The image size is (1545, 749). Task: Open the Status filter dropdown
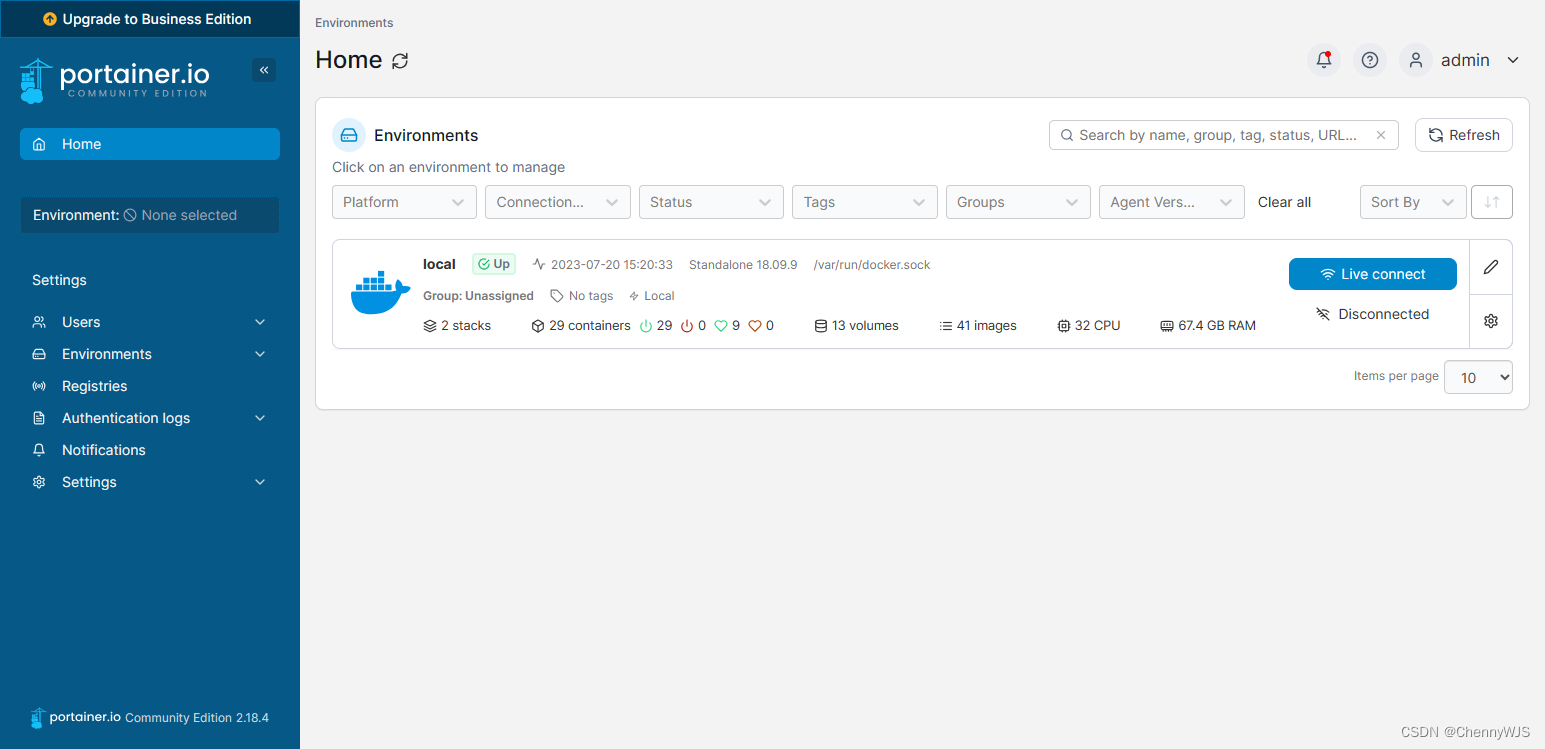(711, 202)
